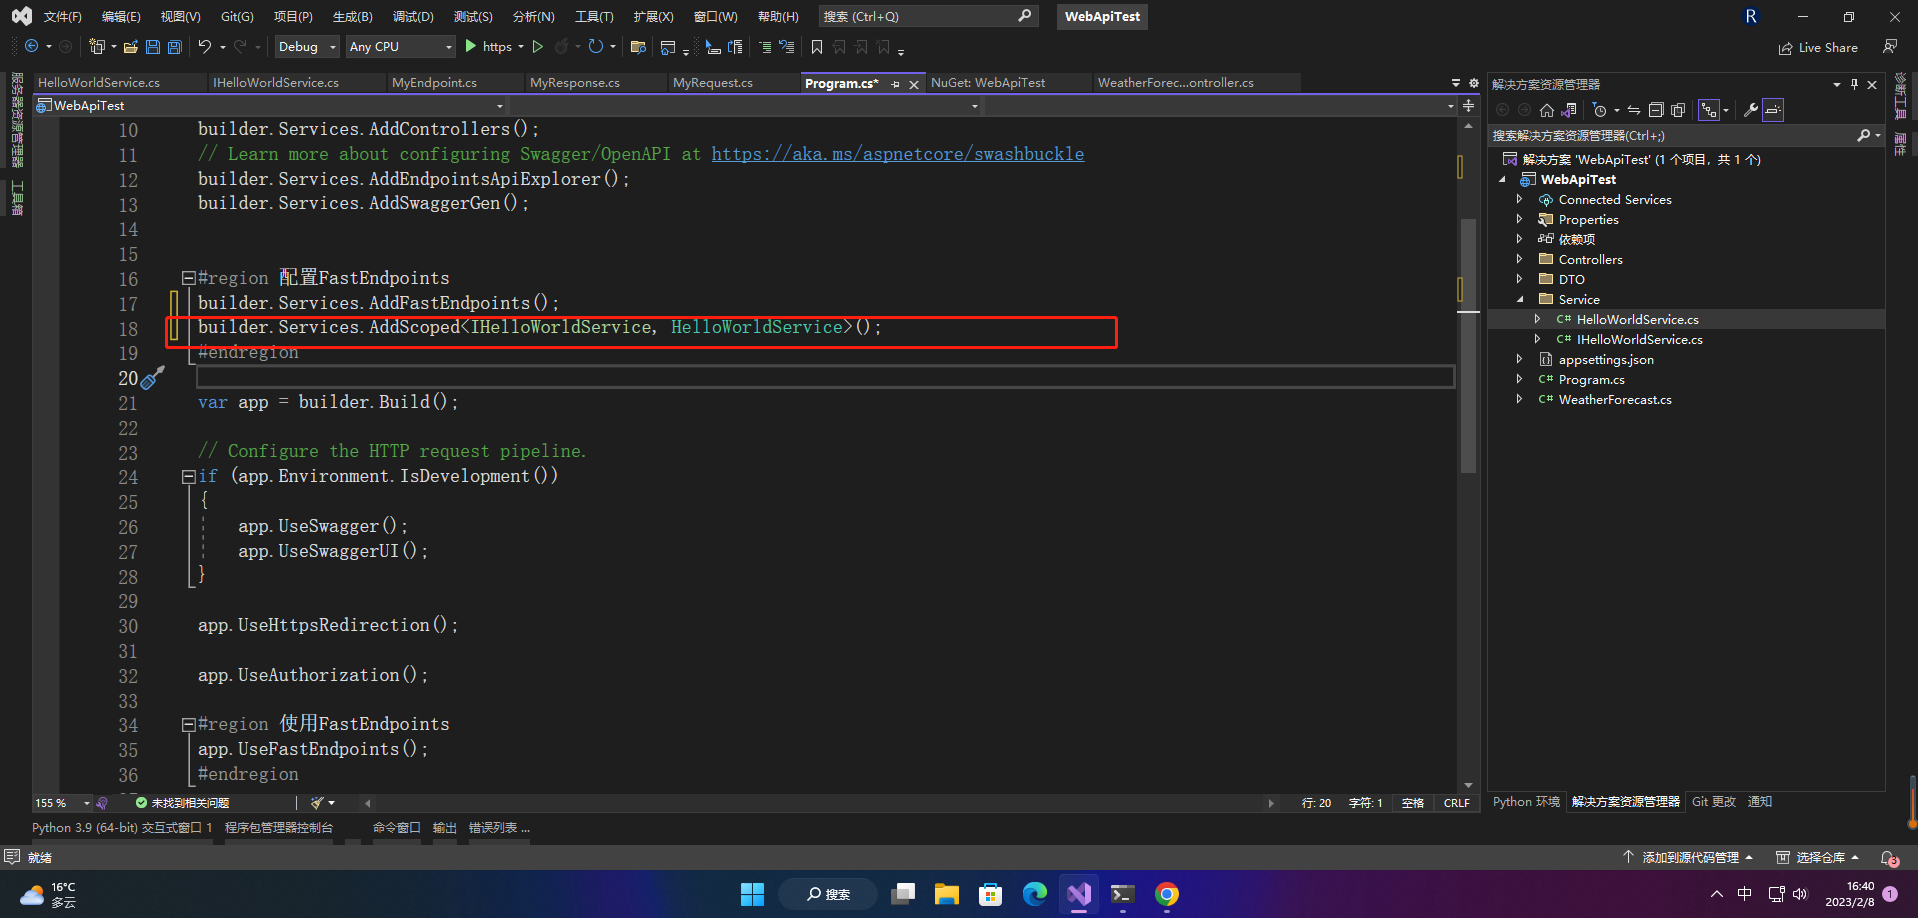Expand the Controllers folder node

(x=1519, y=259)
